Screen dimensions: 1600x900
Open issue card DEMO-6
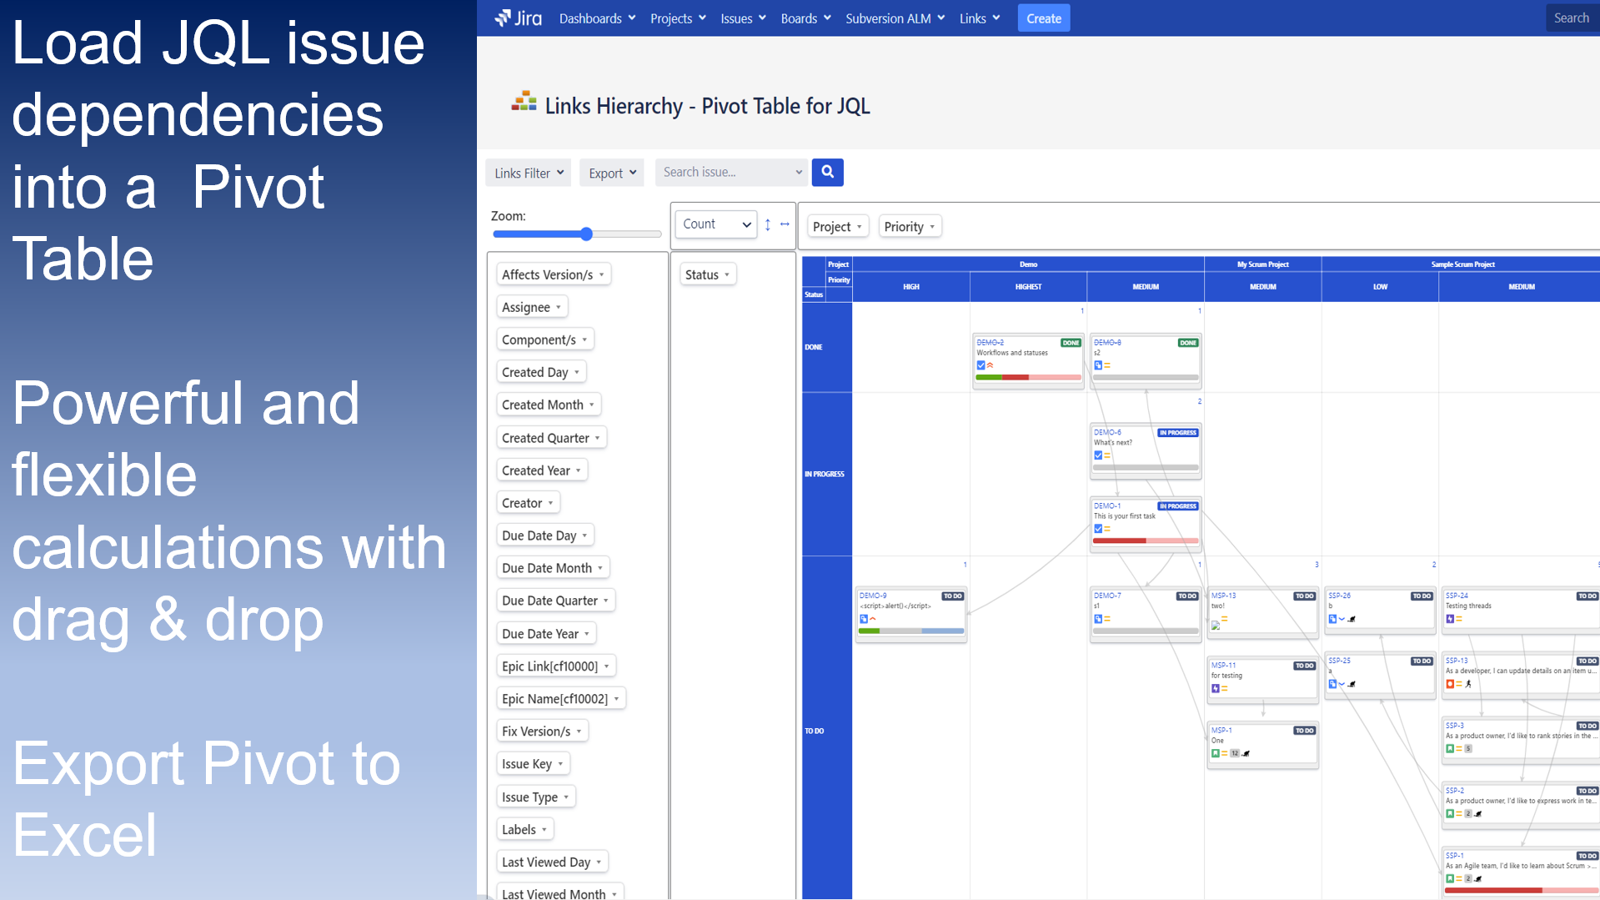(x=1145, y=451)
